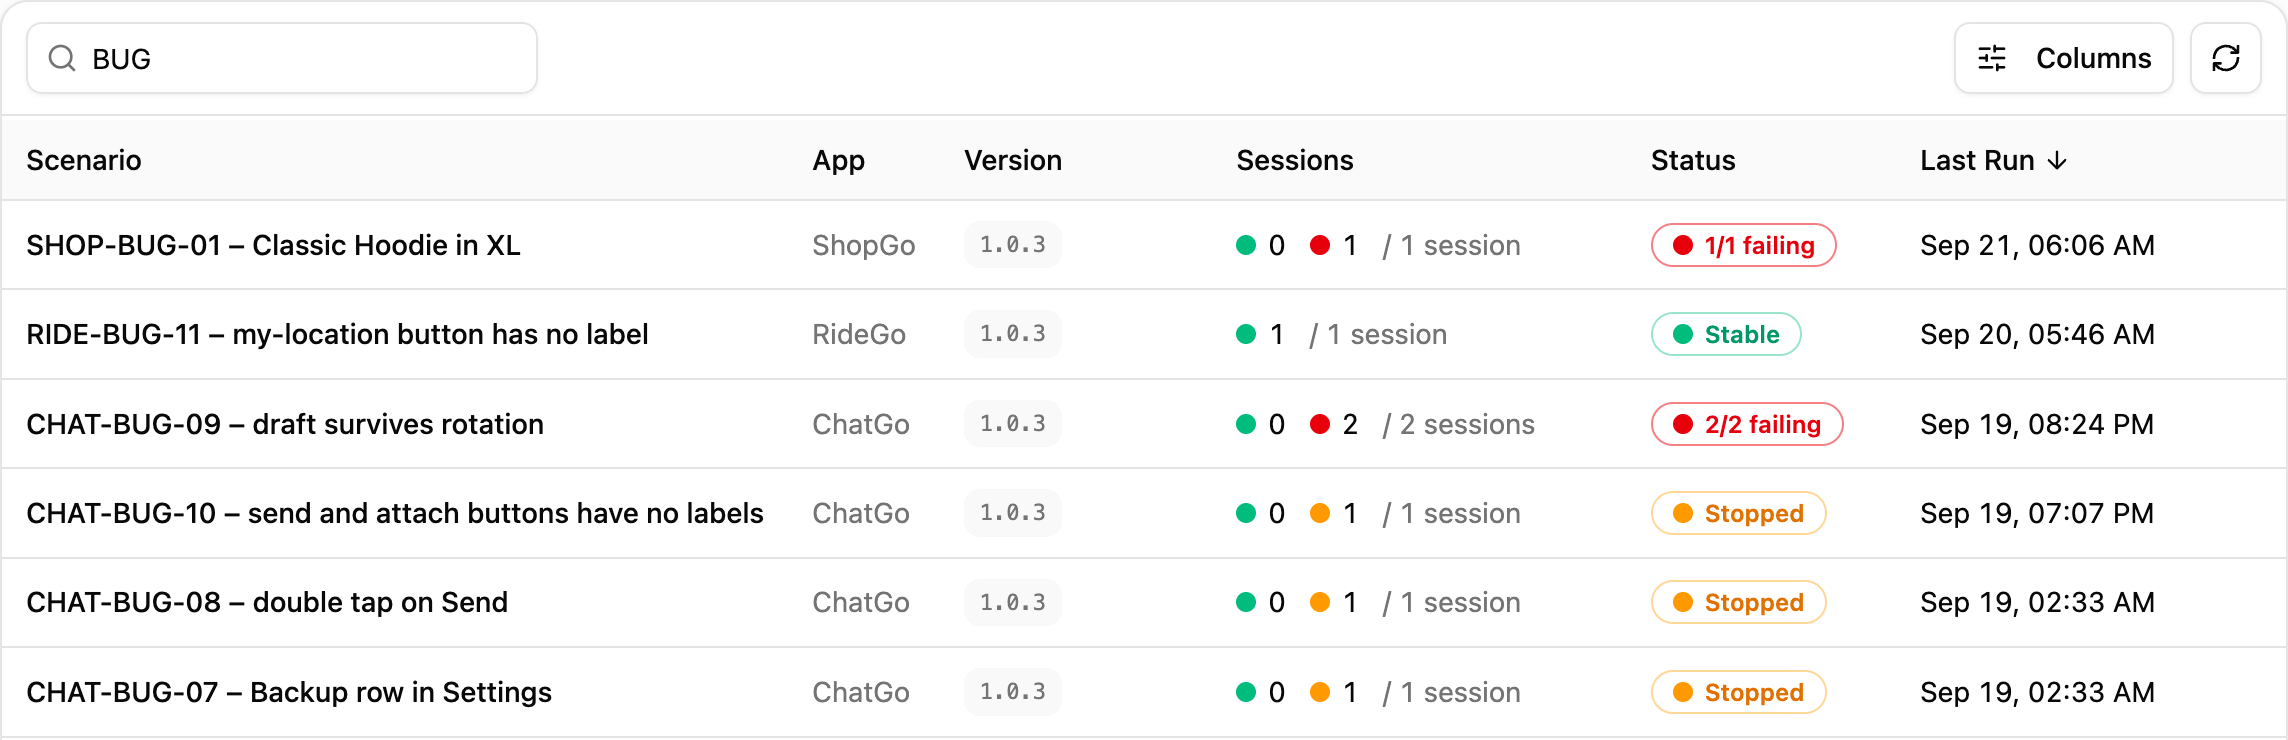Click ShopGo app cell
This screenshot has height=740, width=2288.
[864, 245]
